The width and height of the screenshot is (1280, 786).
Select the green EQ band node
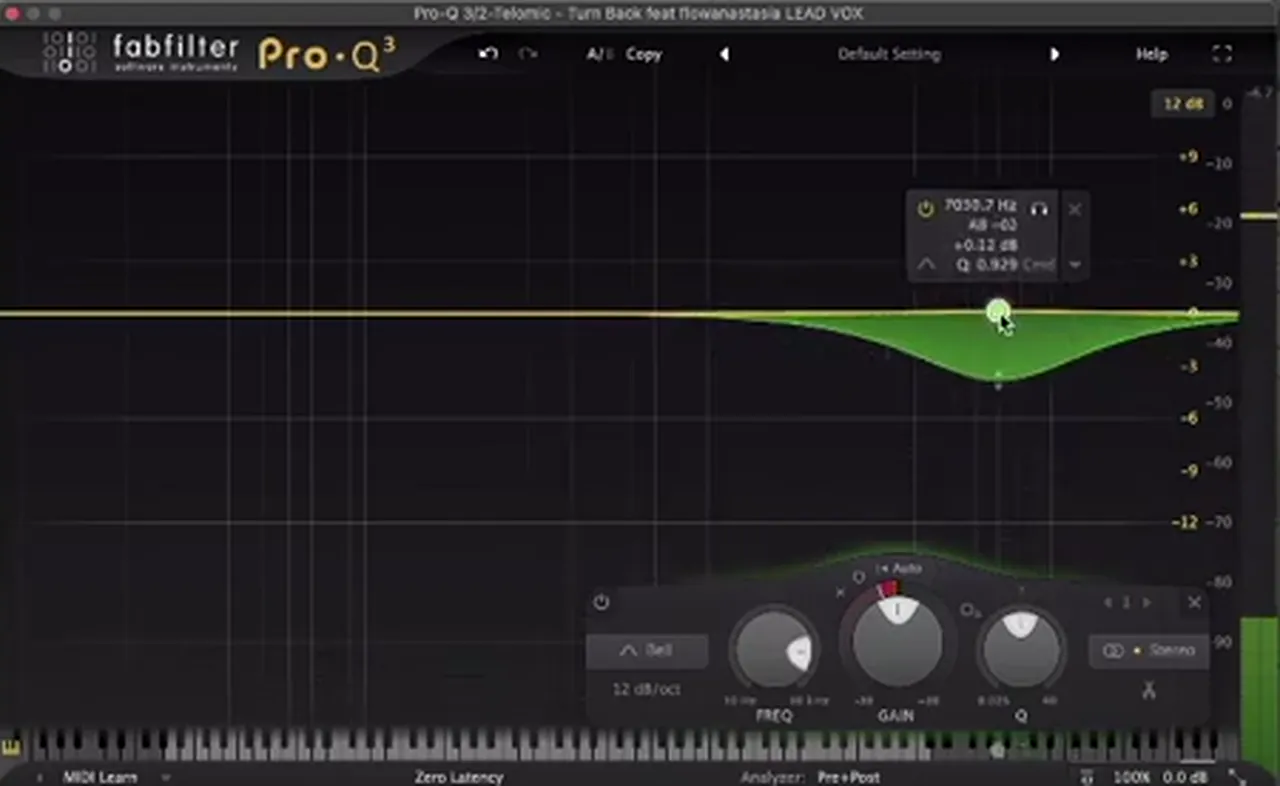click(997, 312)
